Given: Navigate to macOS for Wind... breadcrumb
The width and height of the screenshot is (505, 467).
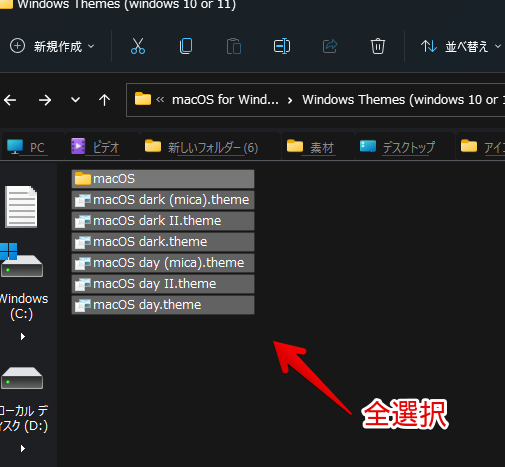Looking at the screenshot, I should point(225,99).
